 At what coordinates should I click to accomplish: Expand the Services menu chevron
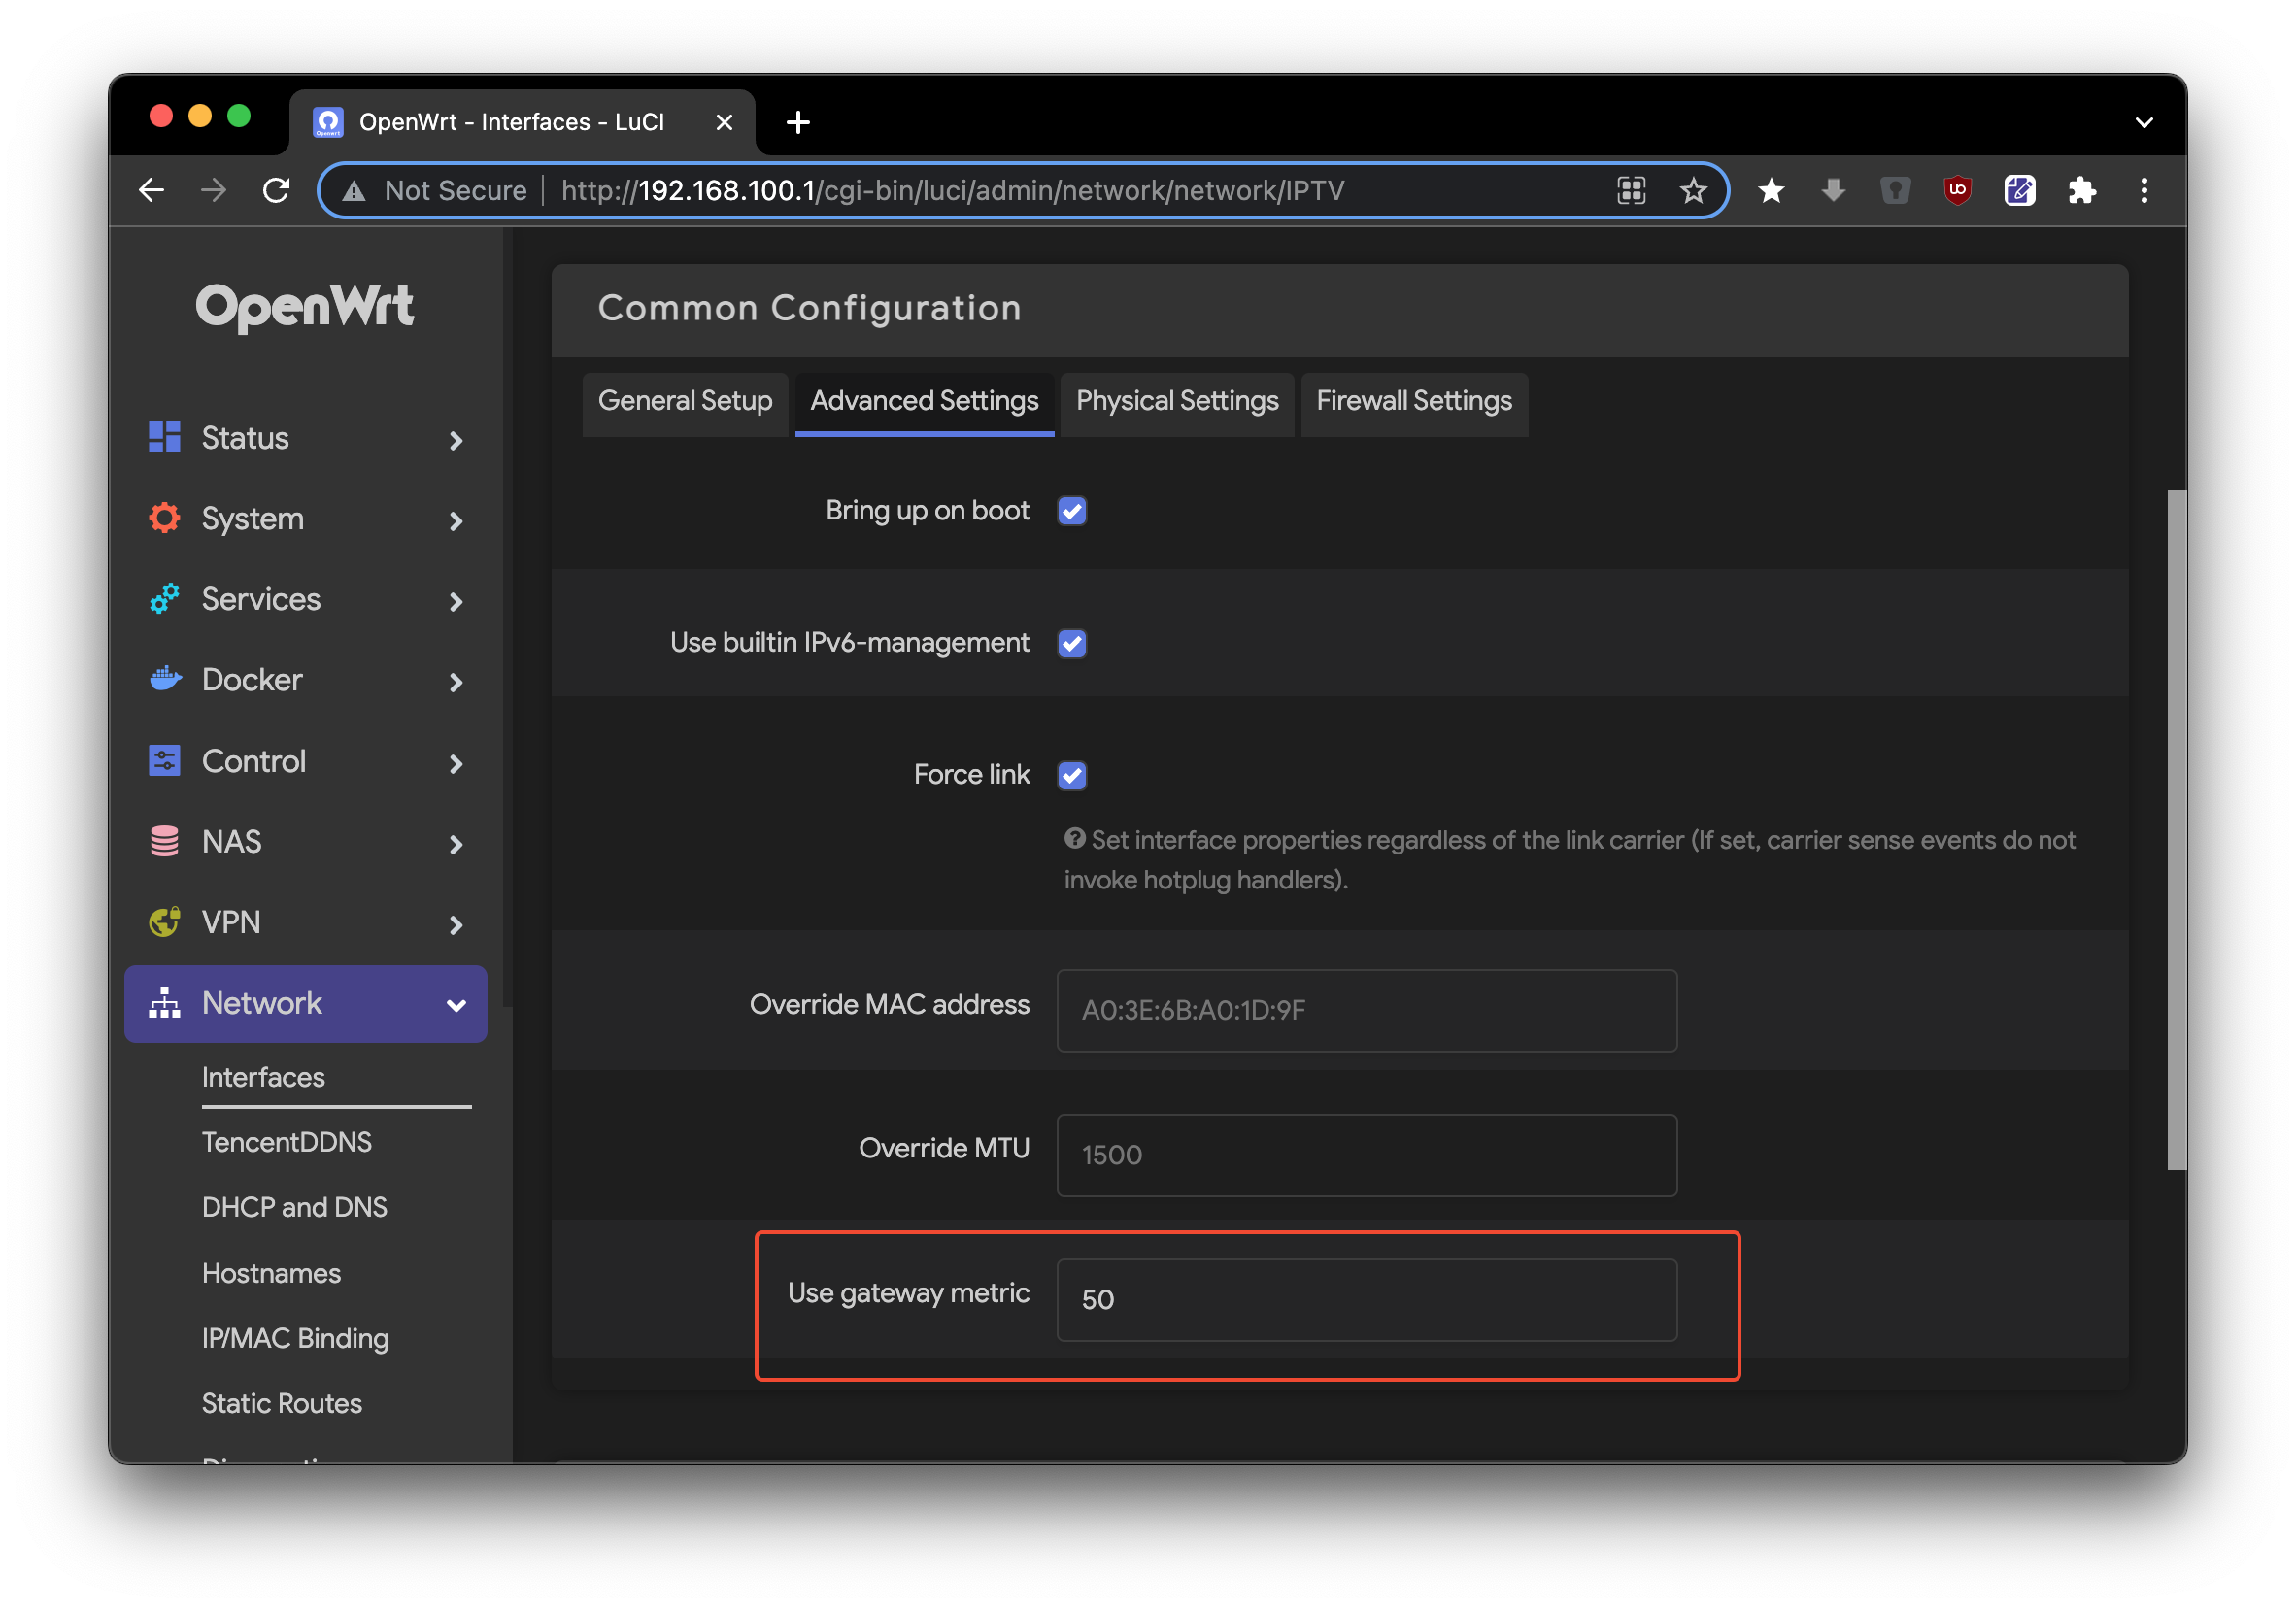pyautogui.click(x=456, y=601)
